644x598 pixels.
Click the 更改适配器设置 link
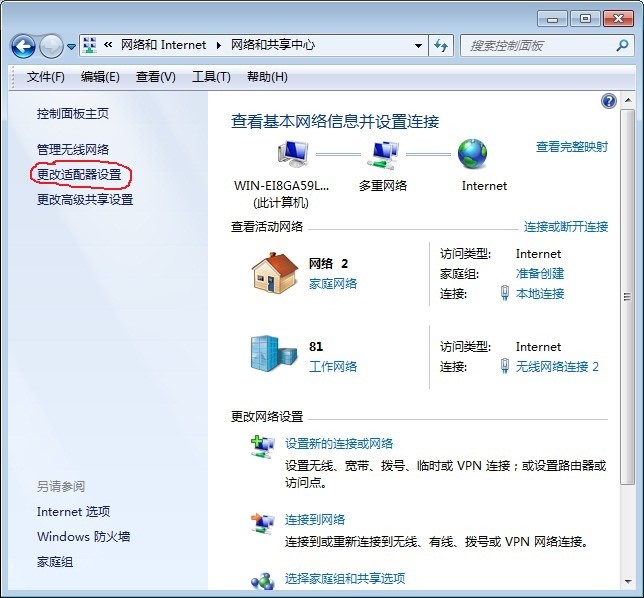pyautogui.click(x=84, y=174)
